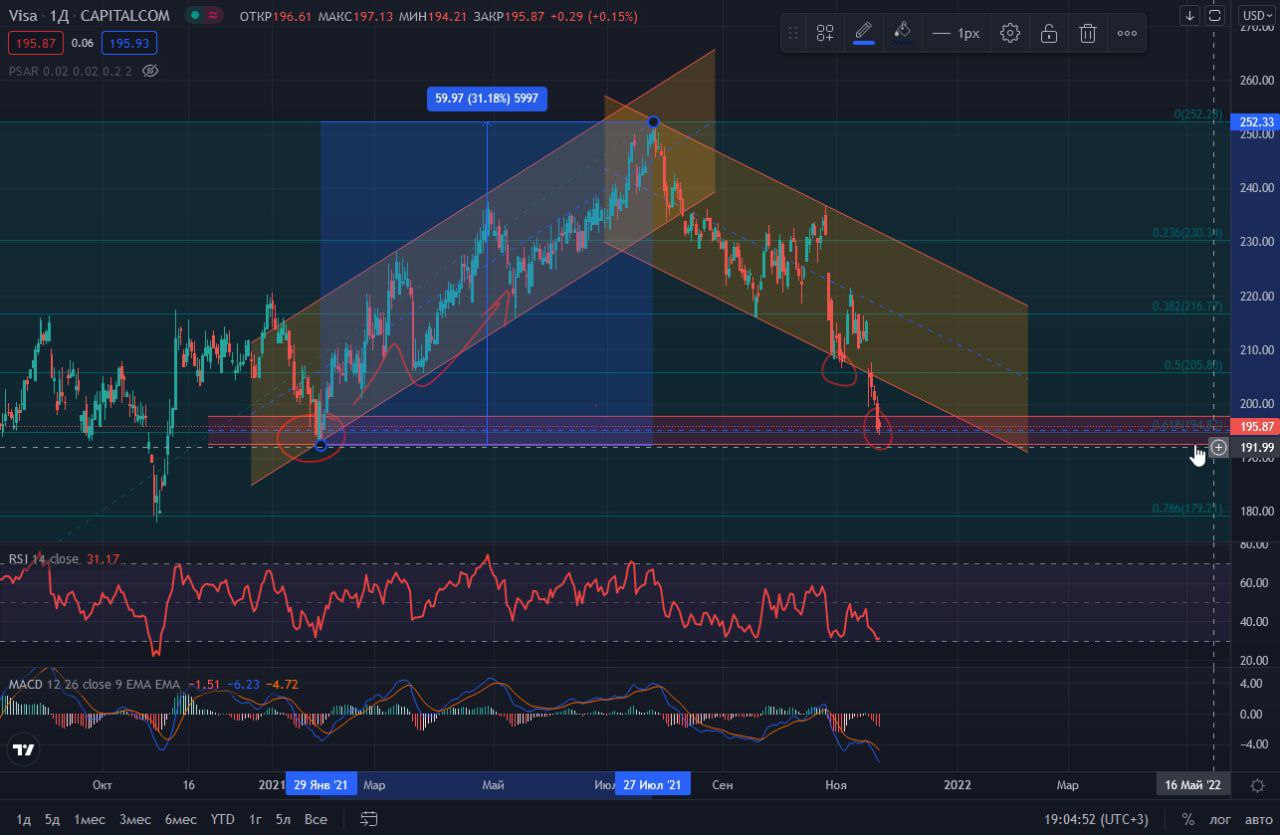This screenshot has height=835, width=1280.
Task: Click the market status indicator pill
Action: tap(205, 16)
